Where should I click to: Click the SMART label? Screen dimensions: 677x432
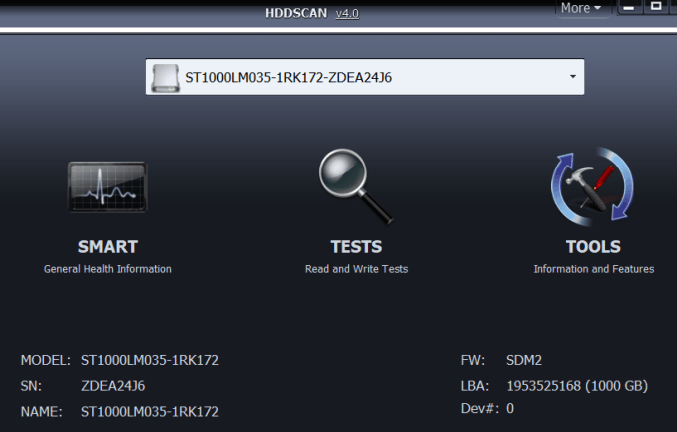coord(108,247)
